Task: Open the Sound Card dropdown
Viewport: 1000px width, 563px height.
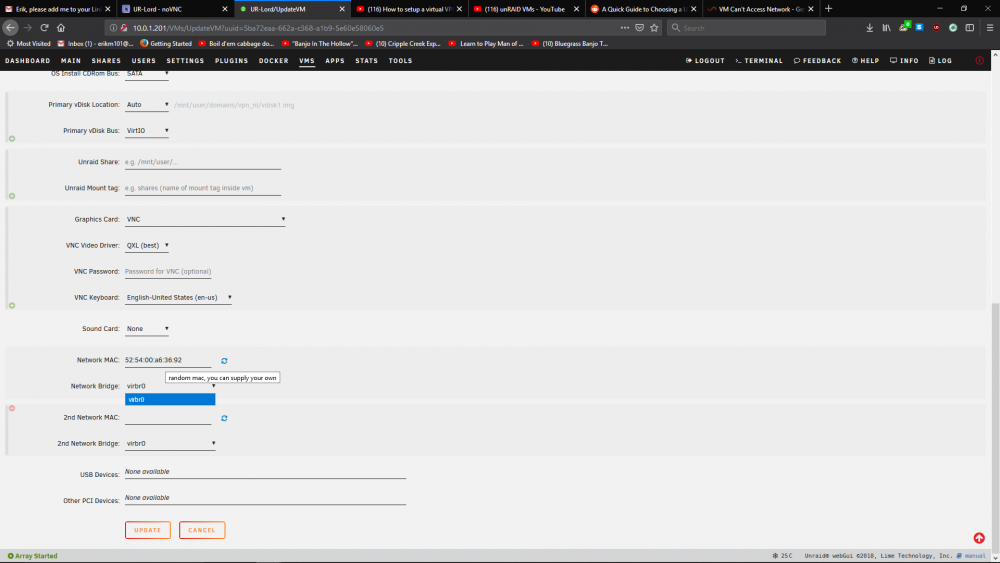Action: click(x=147, y=329)
